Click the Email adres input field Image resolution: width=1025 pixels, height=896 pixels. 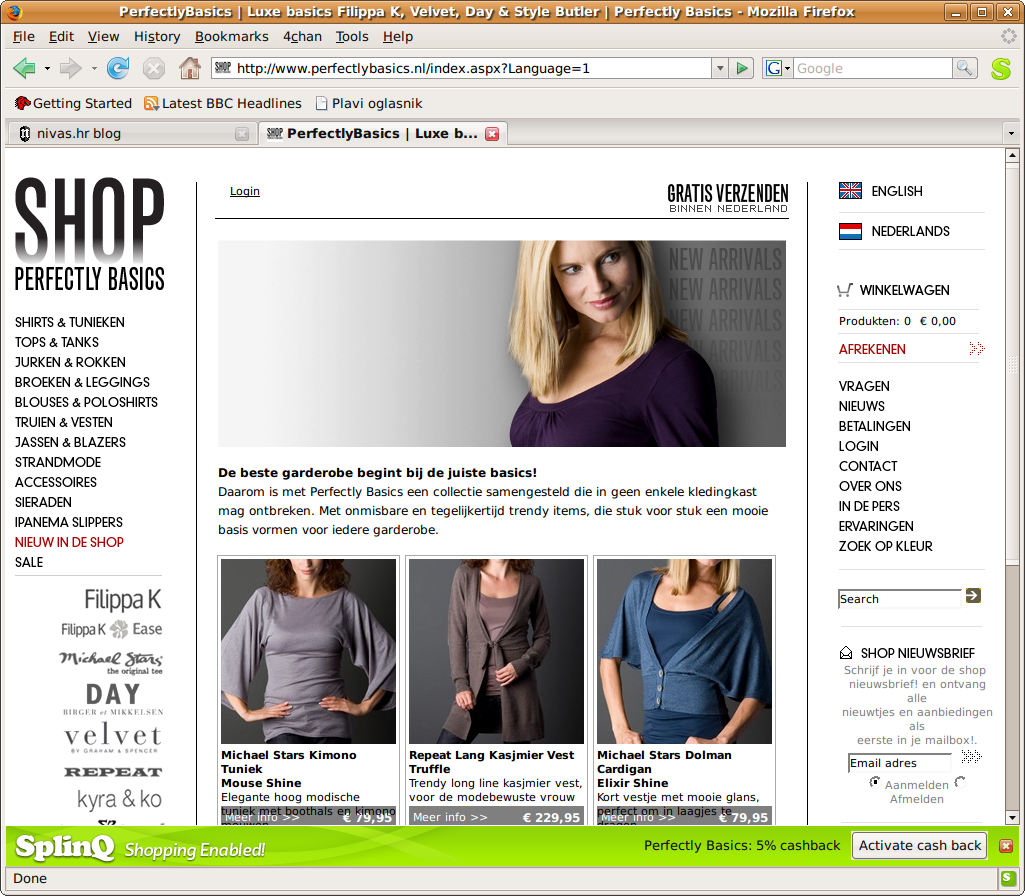pyautogui.click(x=899, y=763)
